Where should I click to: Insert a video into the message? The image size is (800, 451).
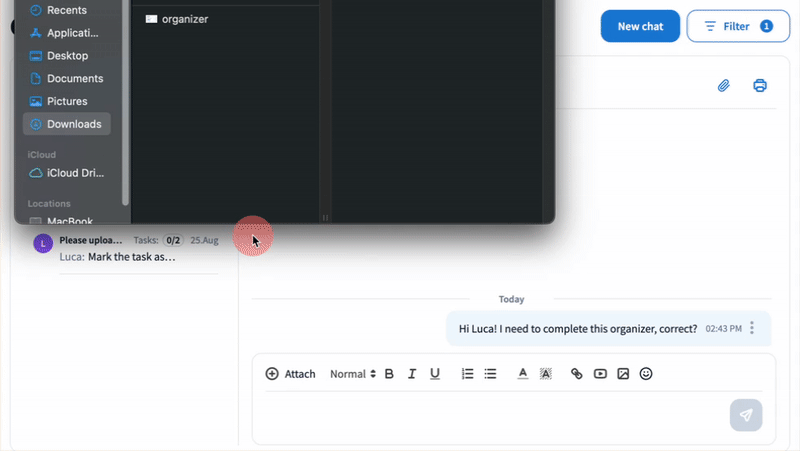pos(600,374)
